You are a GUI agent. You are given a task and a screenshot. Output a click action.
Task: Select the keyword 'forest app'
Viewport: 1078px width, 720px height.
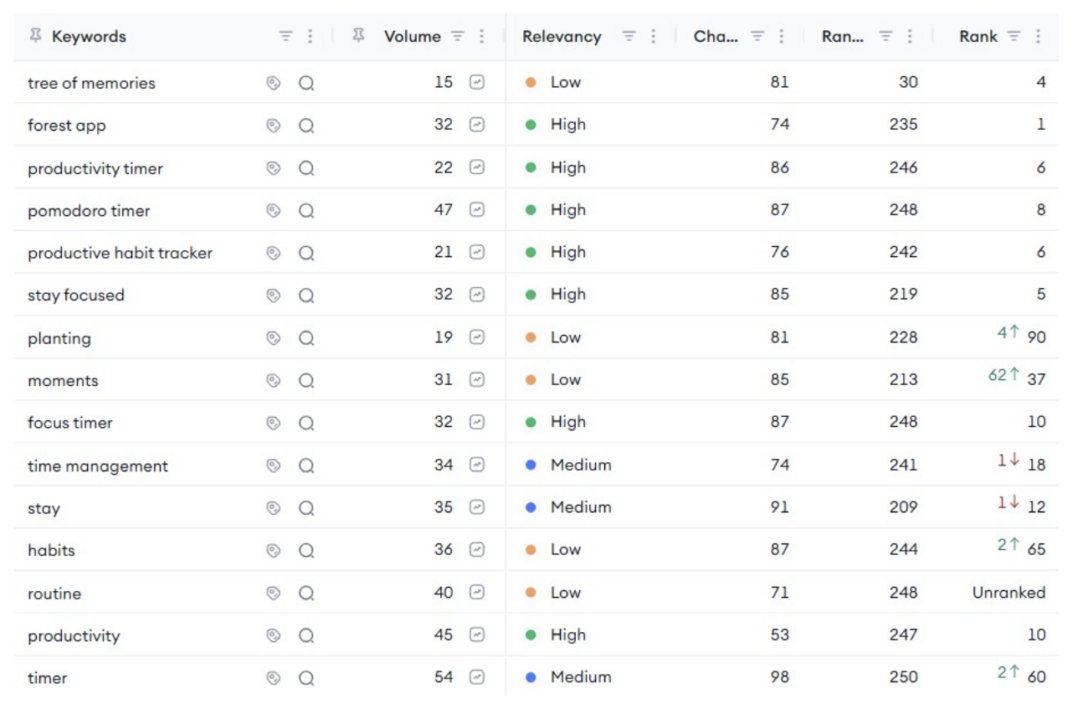(67, 126)
